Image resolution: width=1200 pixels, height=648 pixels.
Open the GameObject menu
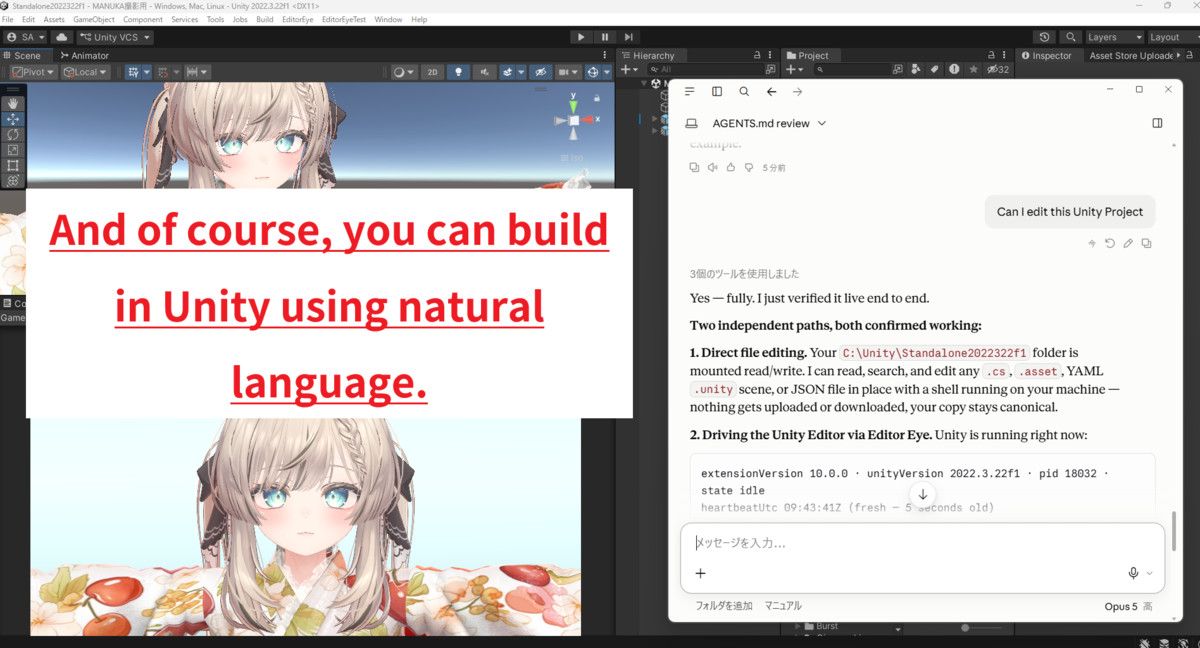coord(94,19)
